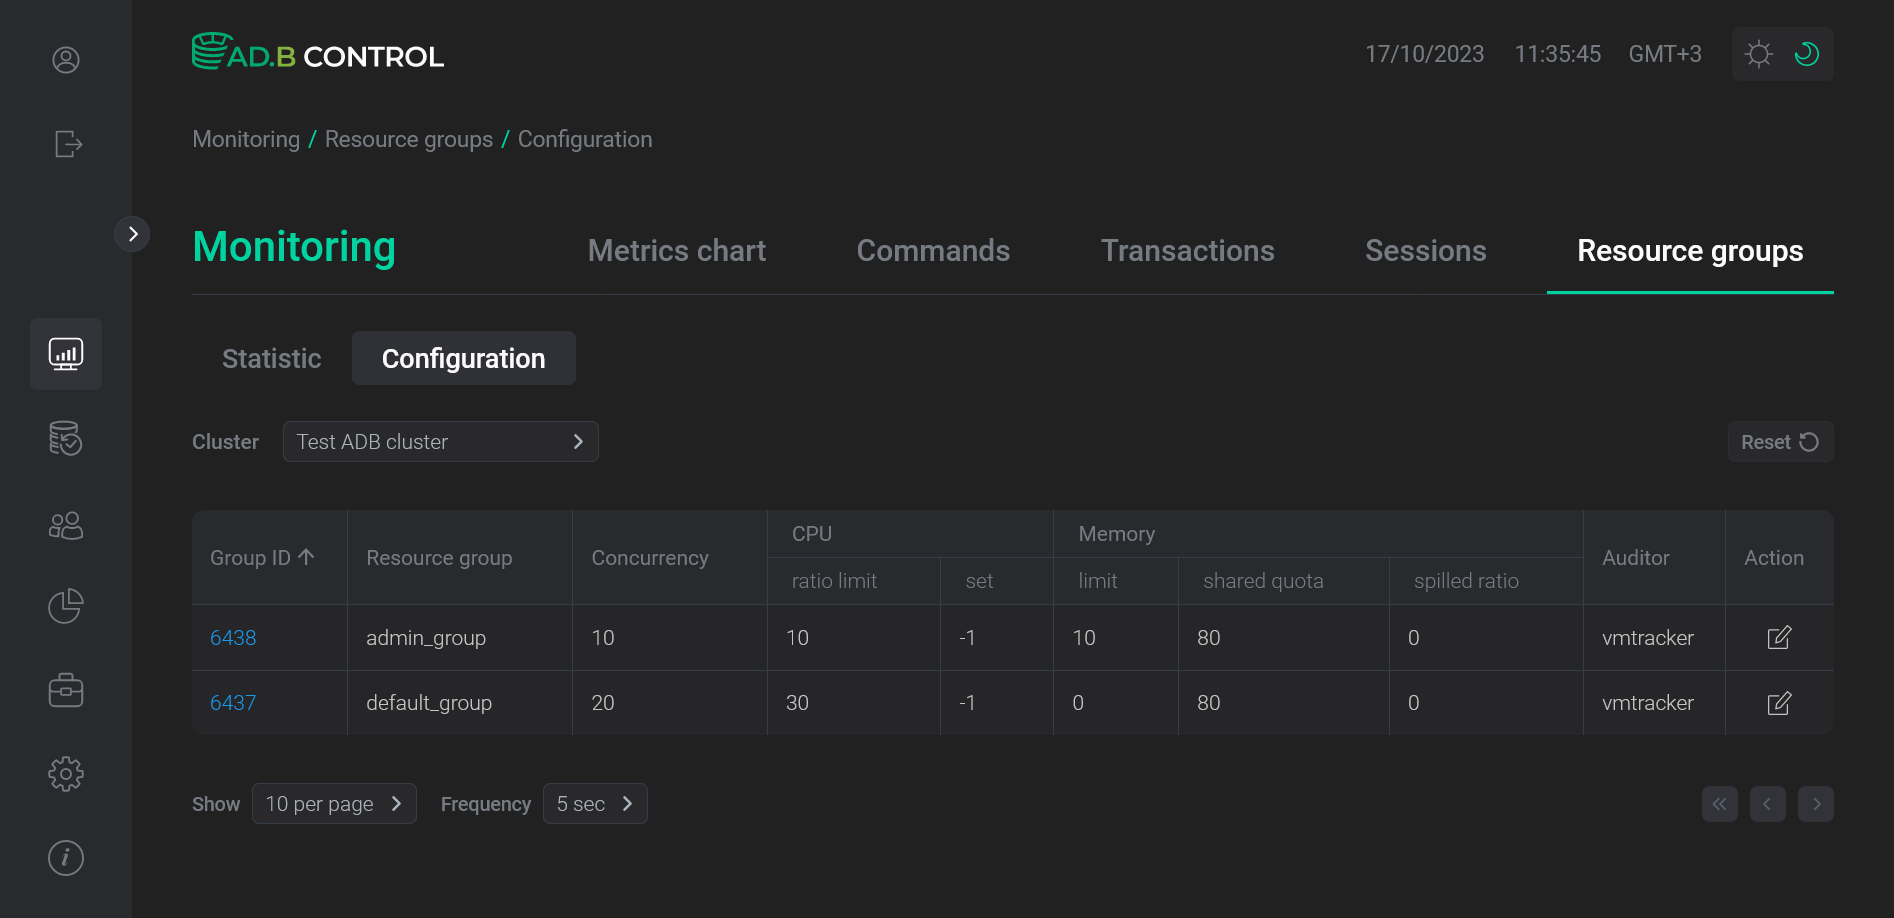
Task: Open the Cluster selector showing Test ADB cluster
Action: coord(440,441)
